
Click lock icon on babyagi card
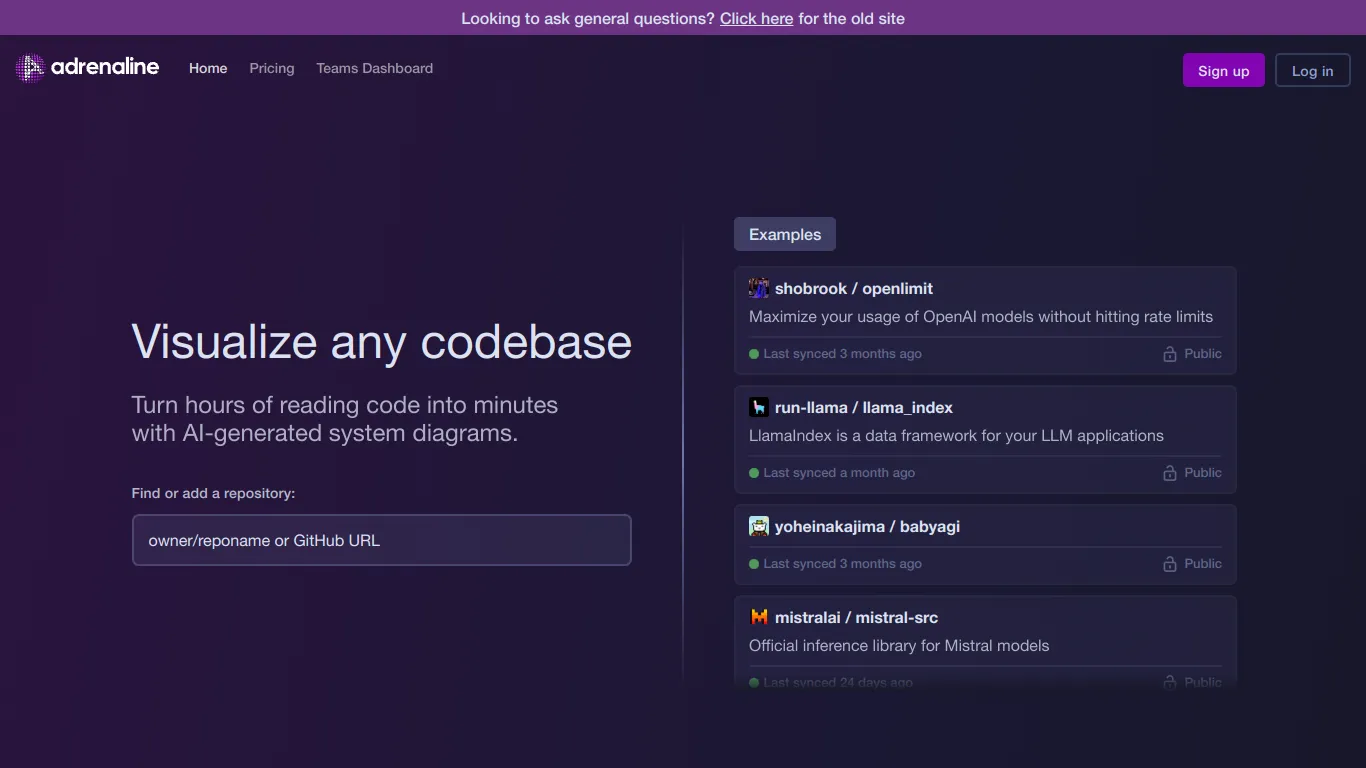click(1170, 564)
